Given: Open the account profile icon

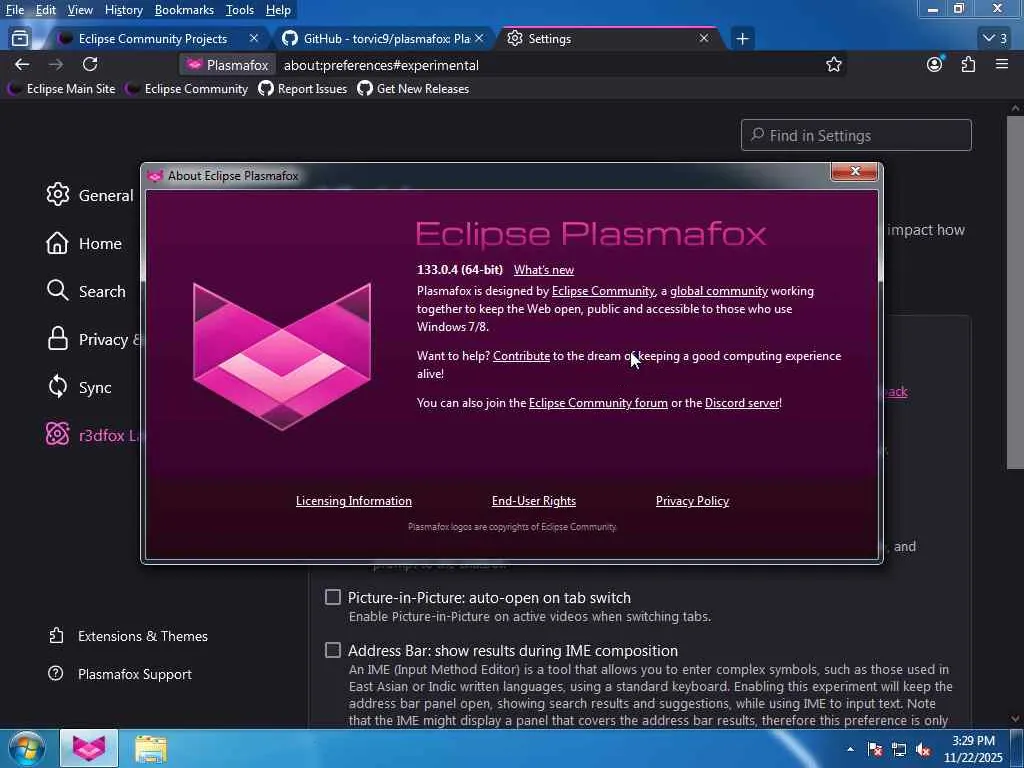Looking at the screenshot, I should click(935, 64).
